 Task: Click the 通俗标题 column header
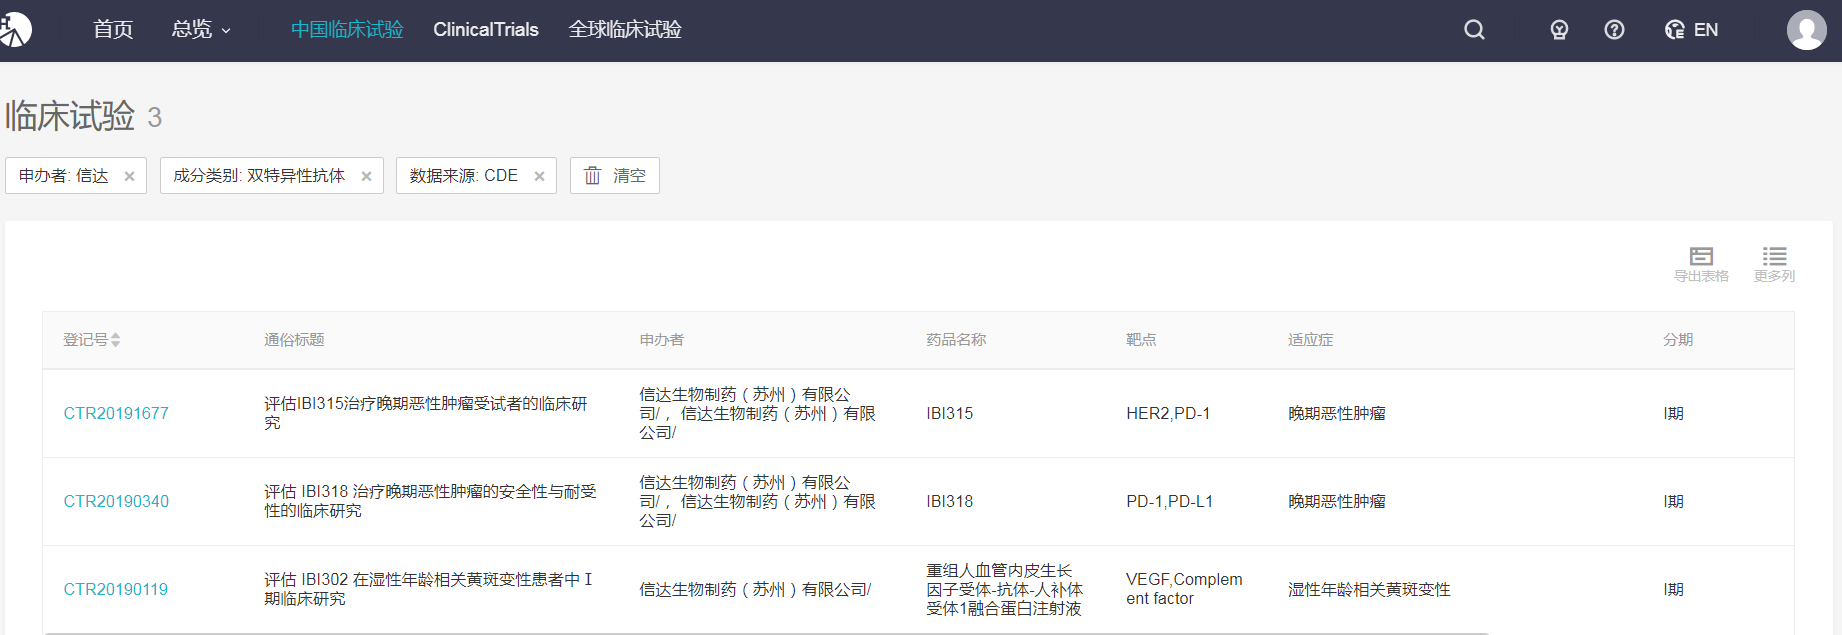coord(294,340)
